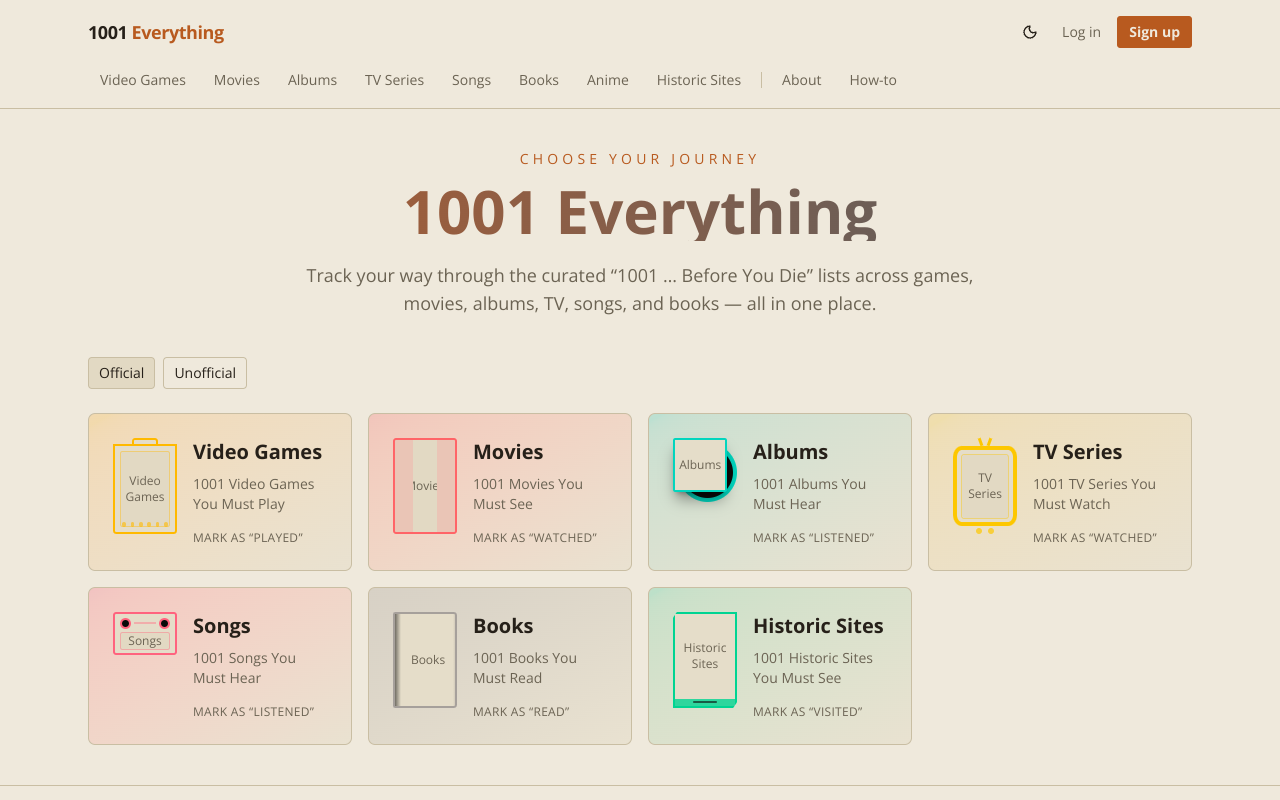The height and width of the screenshot is (800, 1280).
Task: Click the Log in link
Action: coord(1081,32)
